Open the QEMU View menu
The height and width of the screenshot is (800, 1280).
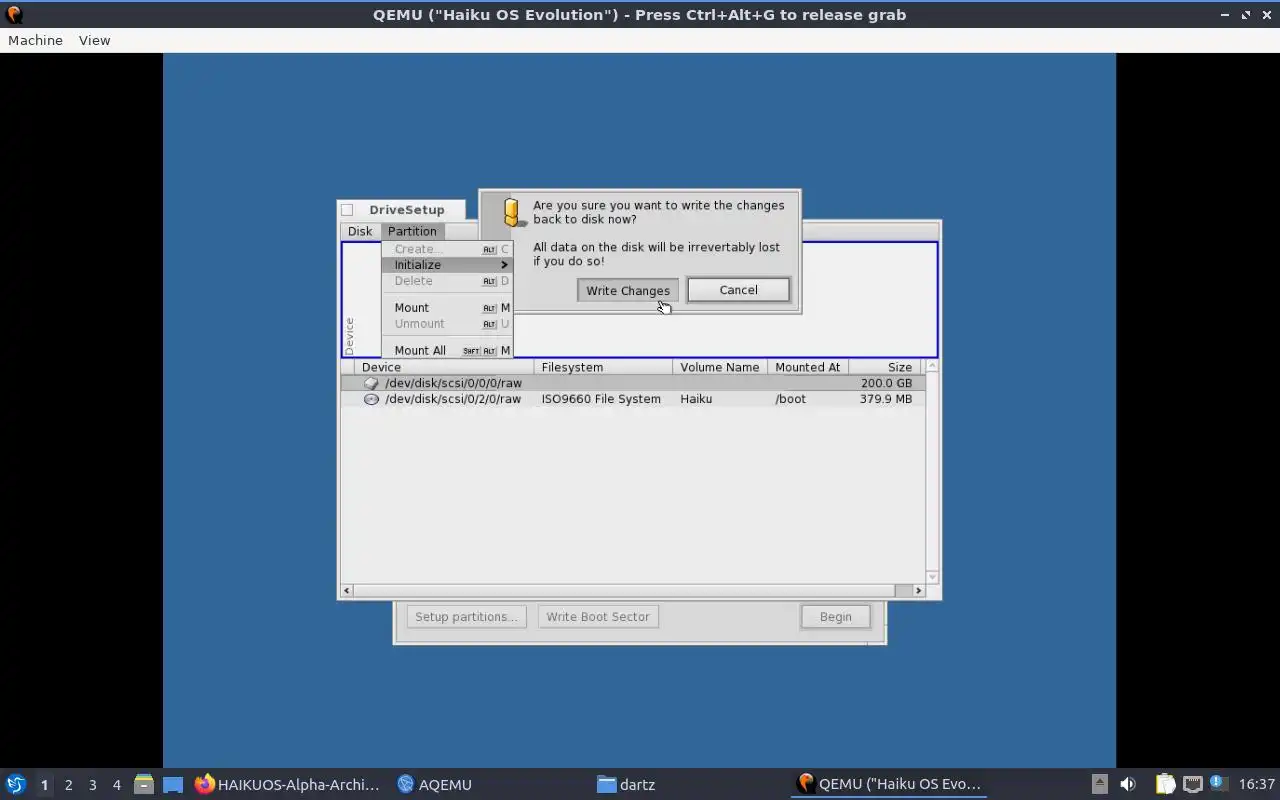[x=94, y=40]
